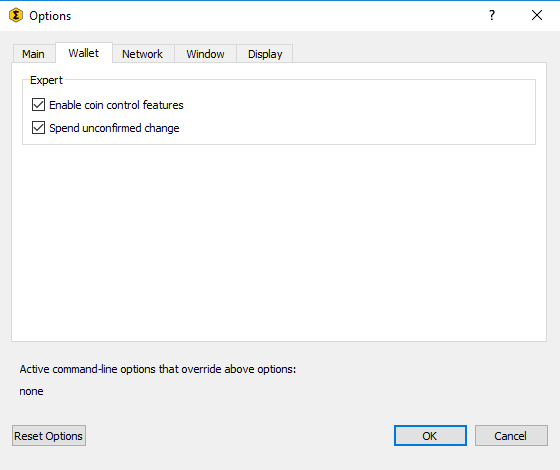Click the 'Spend unconfirmed change' label text

click(114, 128)
